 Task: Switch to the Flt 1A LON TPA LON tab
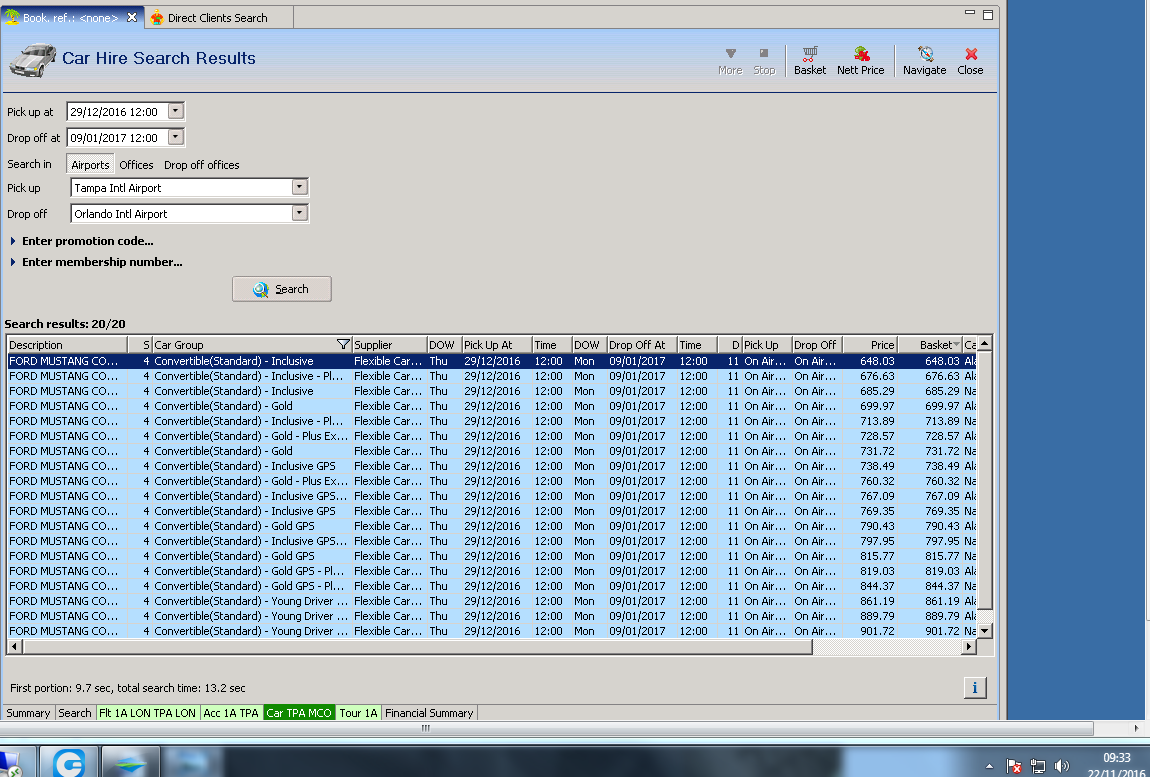coord(147,713)
